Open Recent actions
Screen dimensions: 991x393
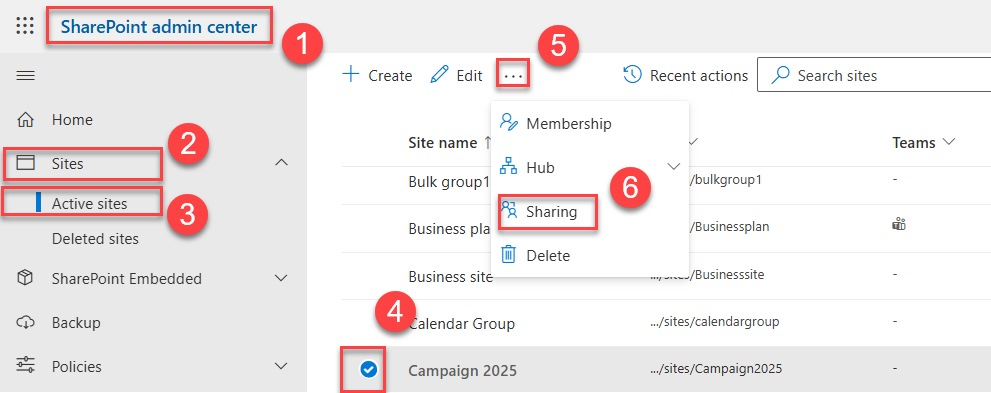click(685, 76)
